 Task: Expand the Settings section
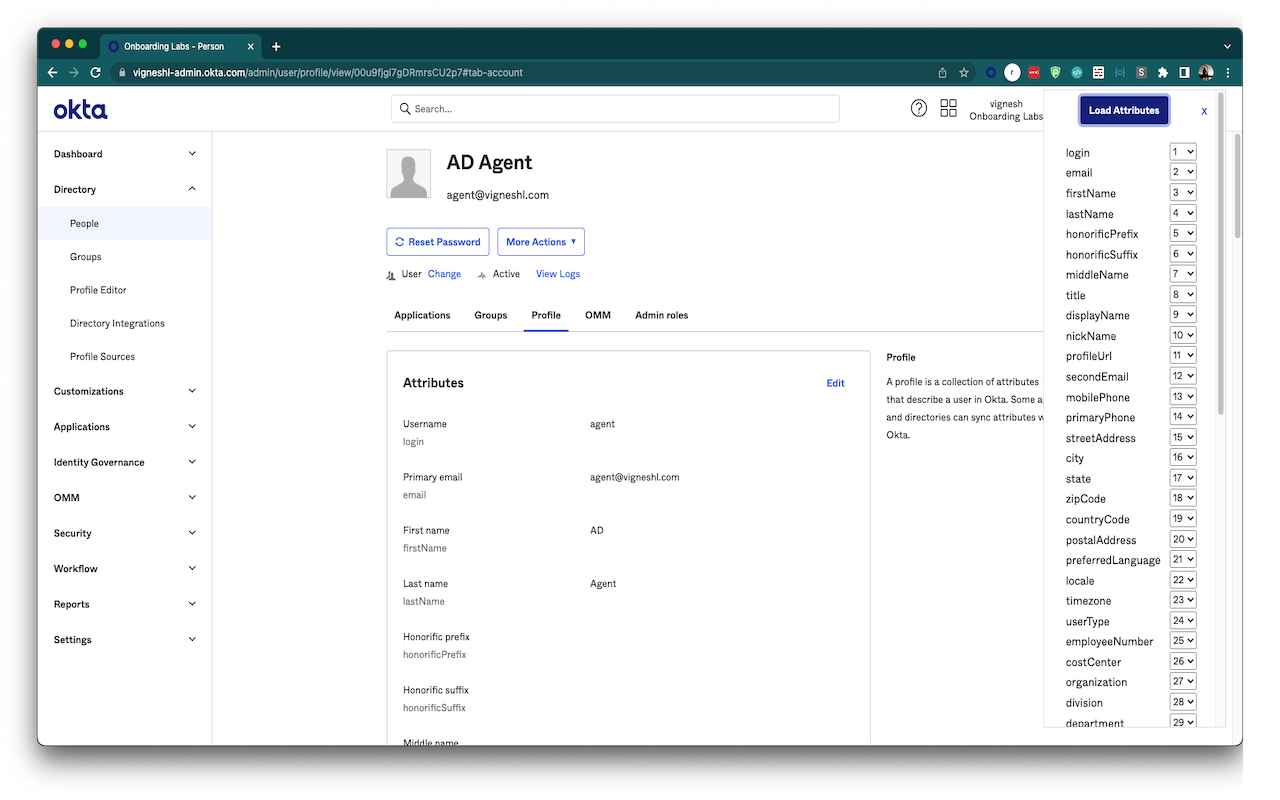(x=125, y=640)
